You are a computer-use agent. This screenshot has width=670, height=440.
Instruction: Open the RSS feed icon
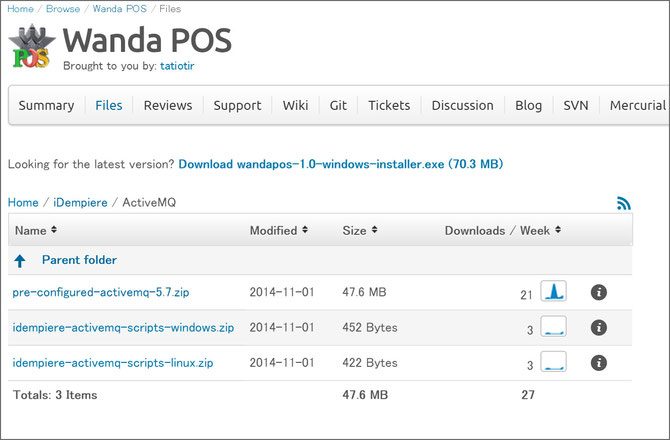point(623,203)
